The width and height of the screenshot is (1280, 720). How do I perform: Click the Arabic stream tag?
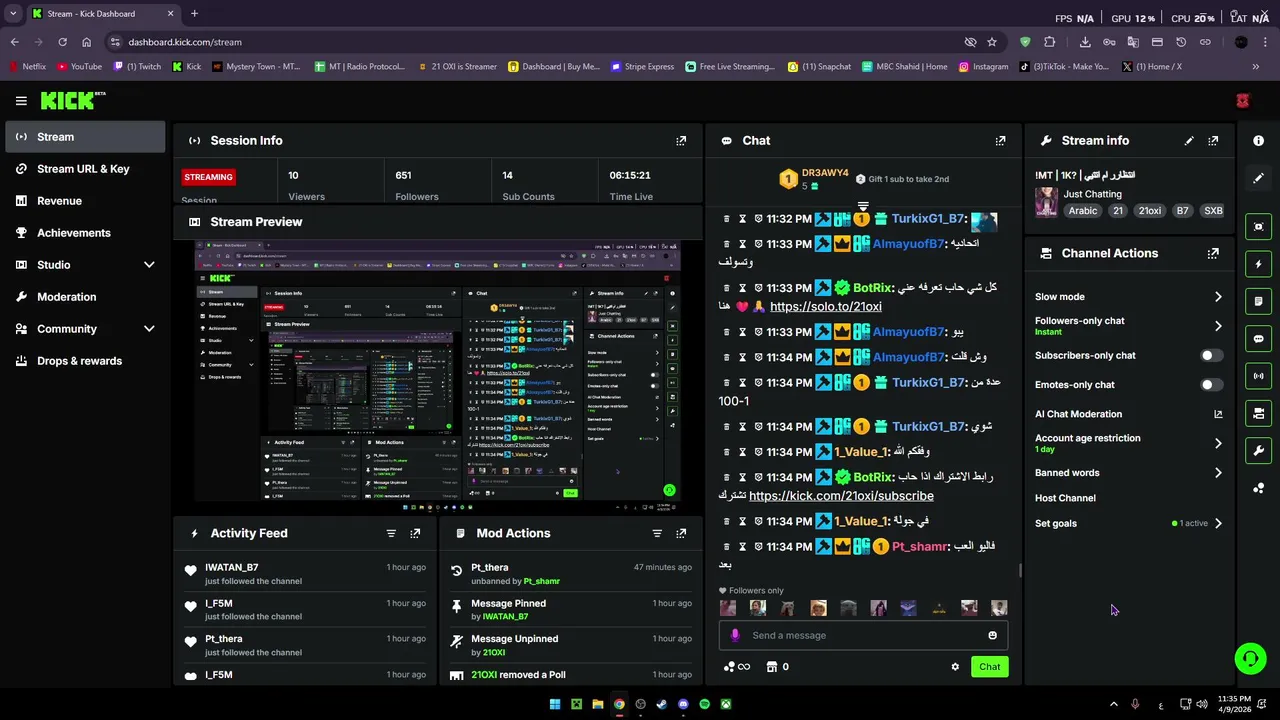pyautogui.click(x=1082, y=211)
